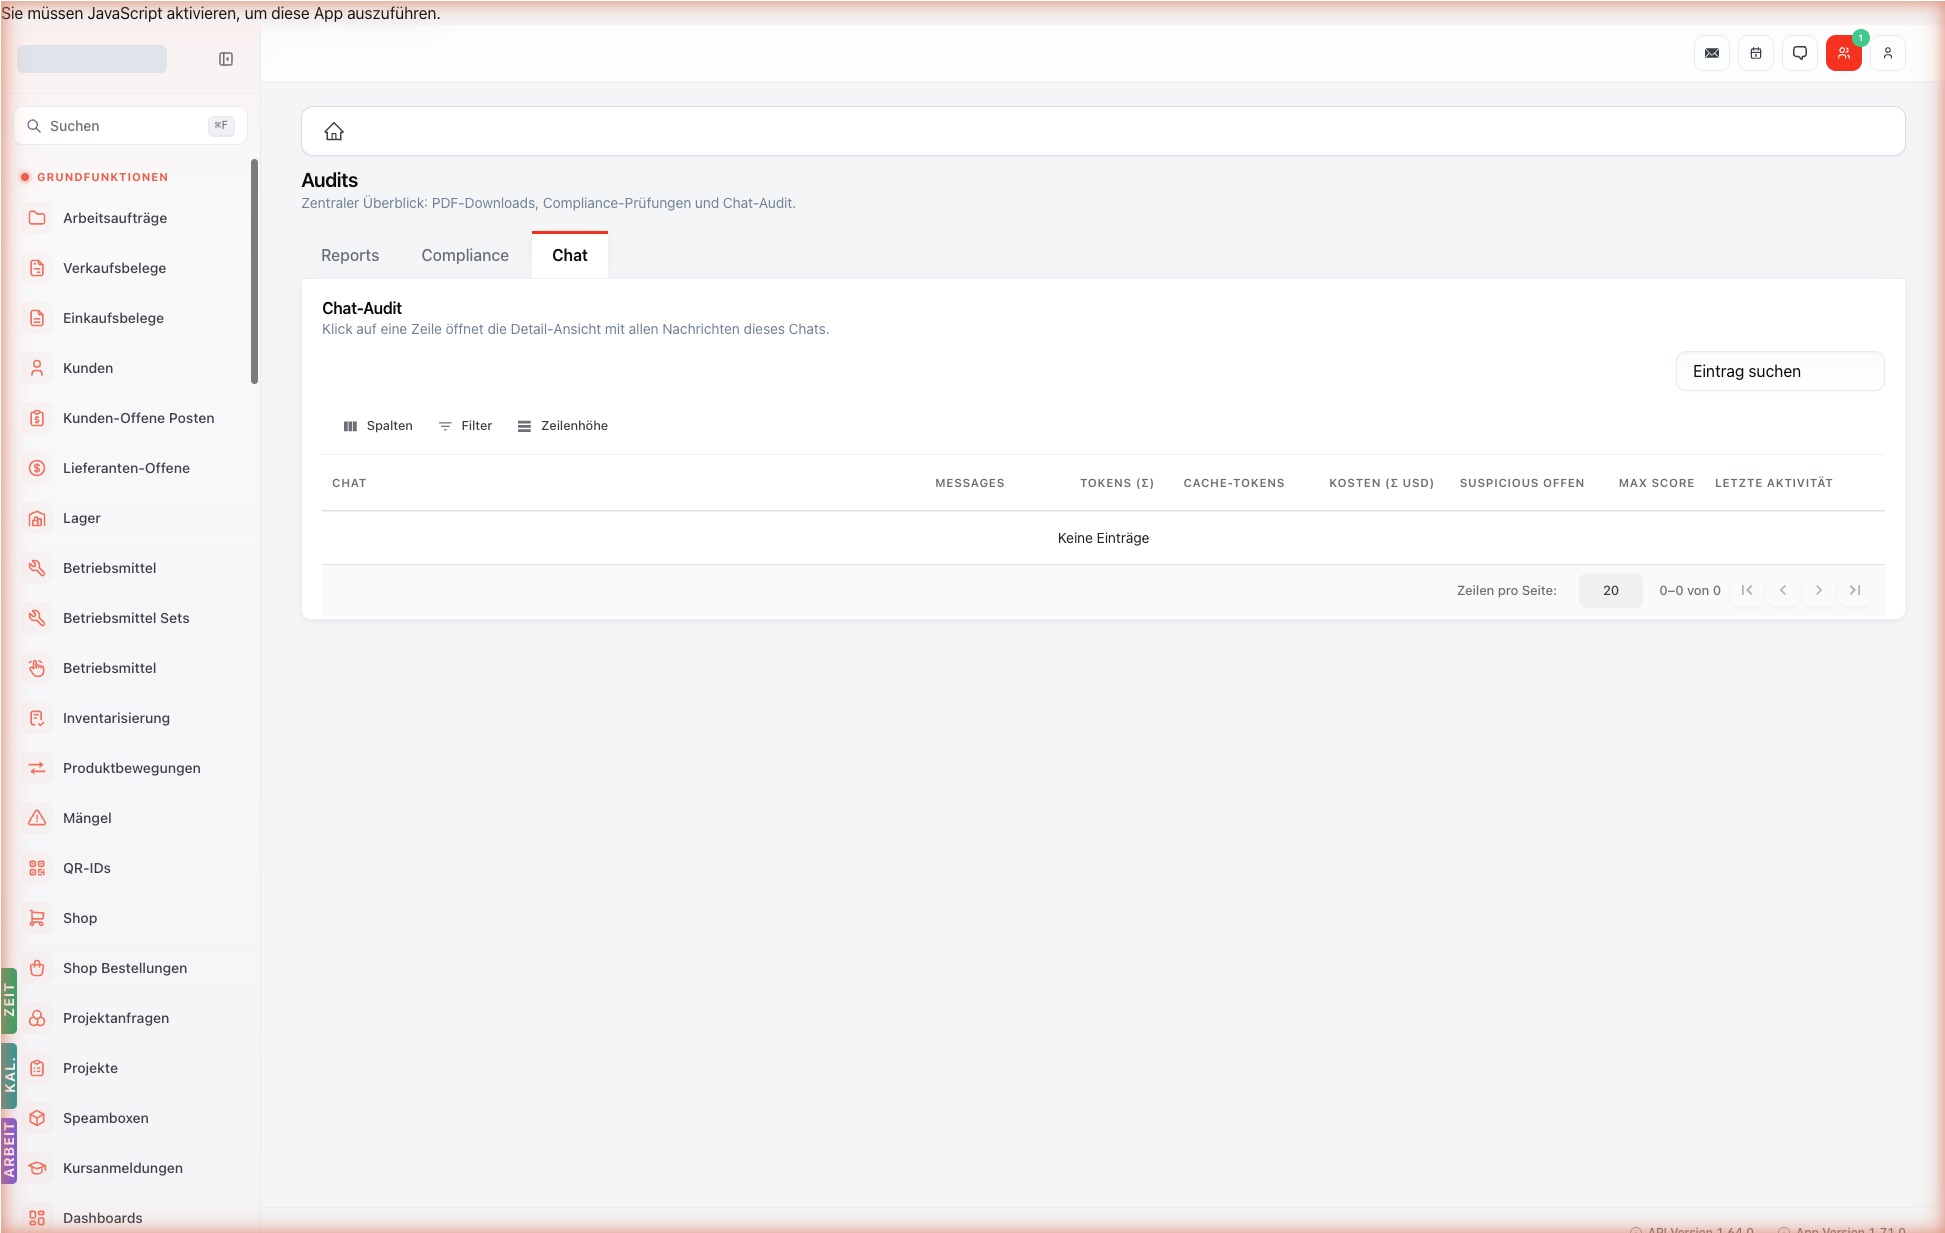Screen dimensions: 1945x1233
Task: Click the Speamboxen box icon
Action: coord(37,1118)
